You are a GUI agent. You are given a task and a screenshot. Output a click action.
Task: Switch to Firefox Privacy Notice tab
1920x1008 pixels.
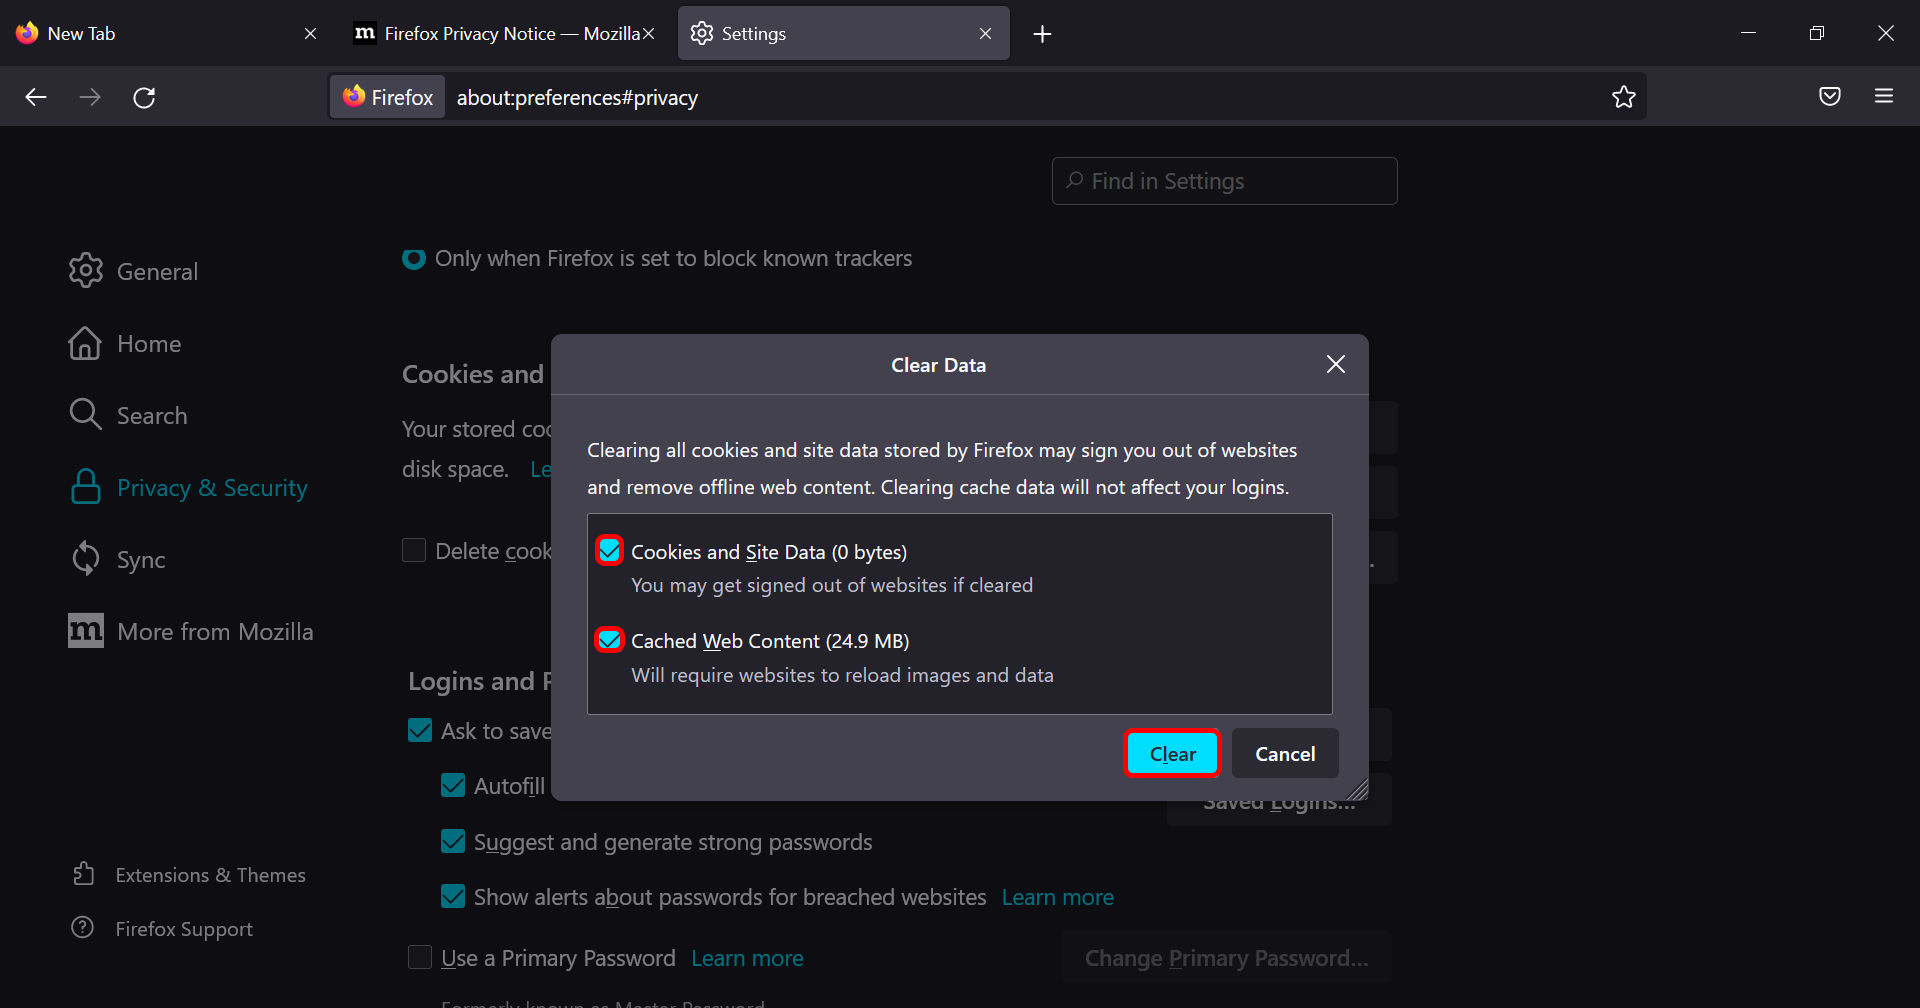click(504, 34)
